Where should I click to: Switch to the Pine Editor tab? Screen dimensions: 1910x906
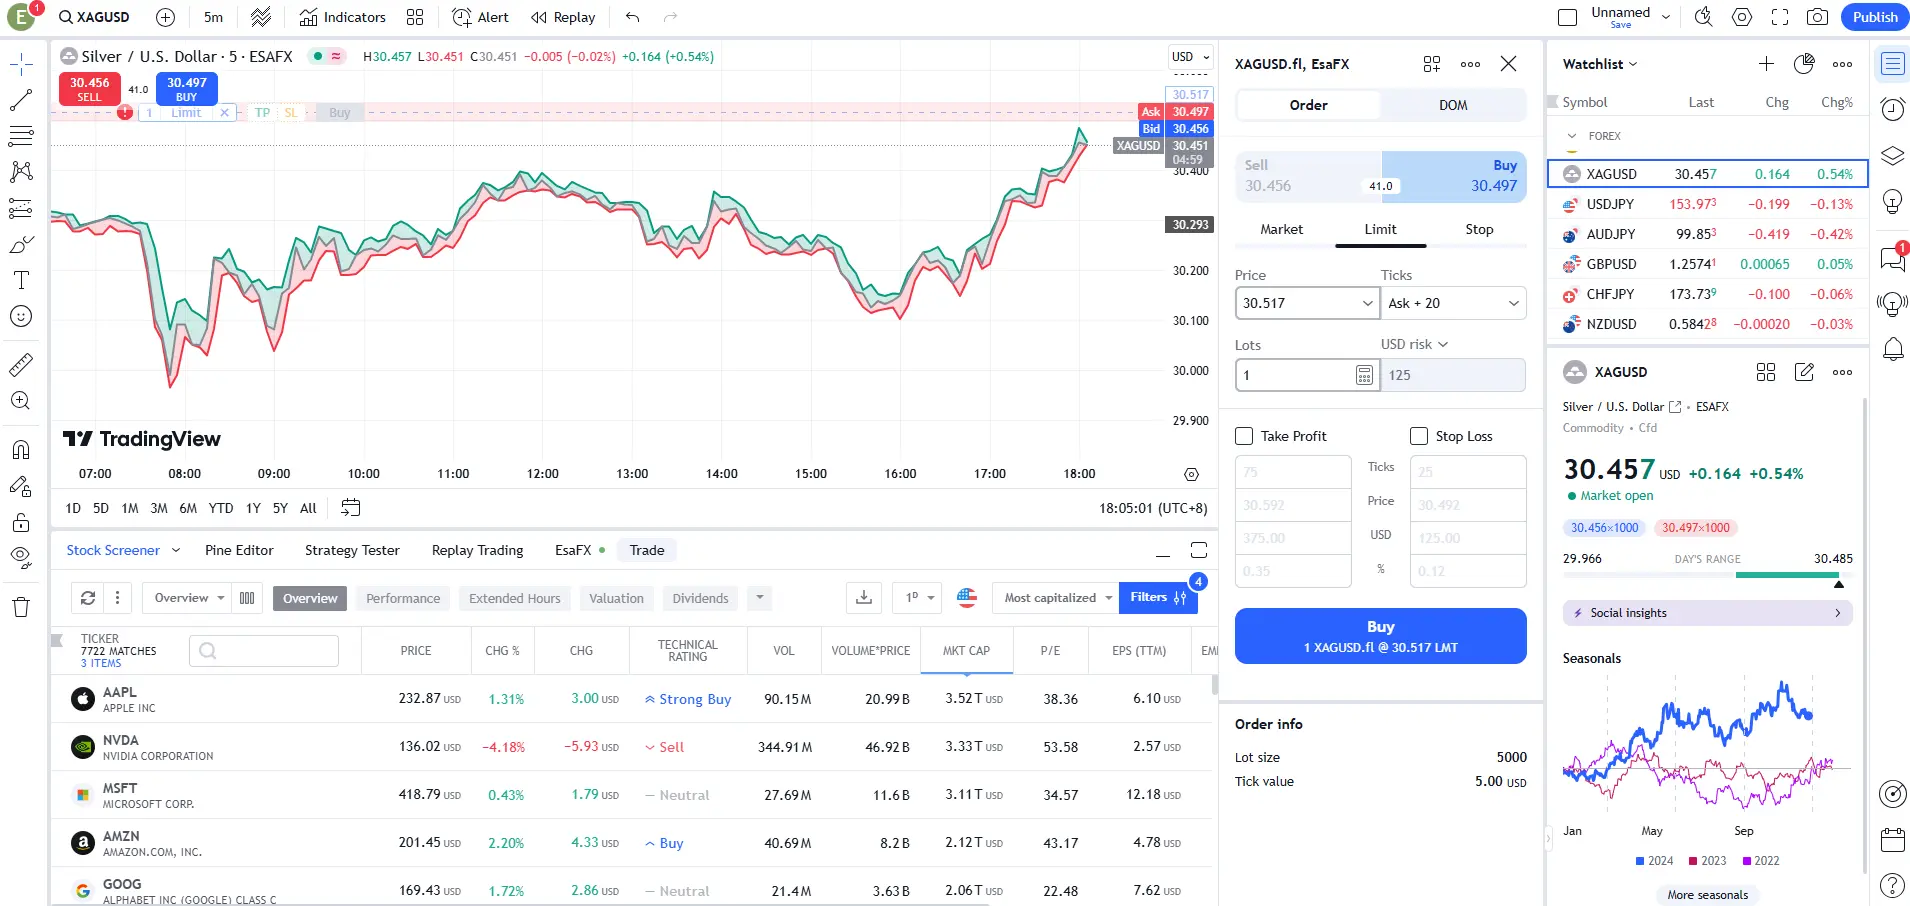tap(239, 550)
